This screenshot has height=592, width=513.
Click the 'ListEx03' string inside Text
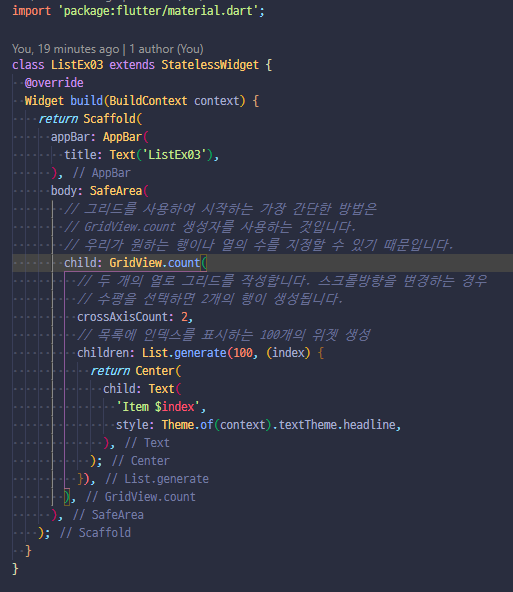(174, 155)
